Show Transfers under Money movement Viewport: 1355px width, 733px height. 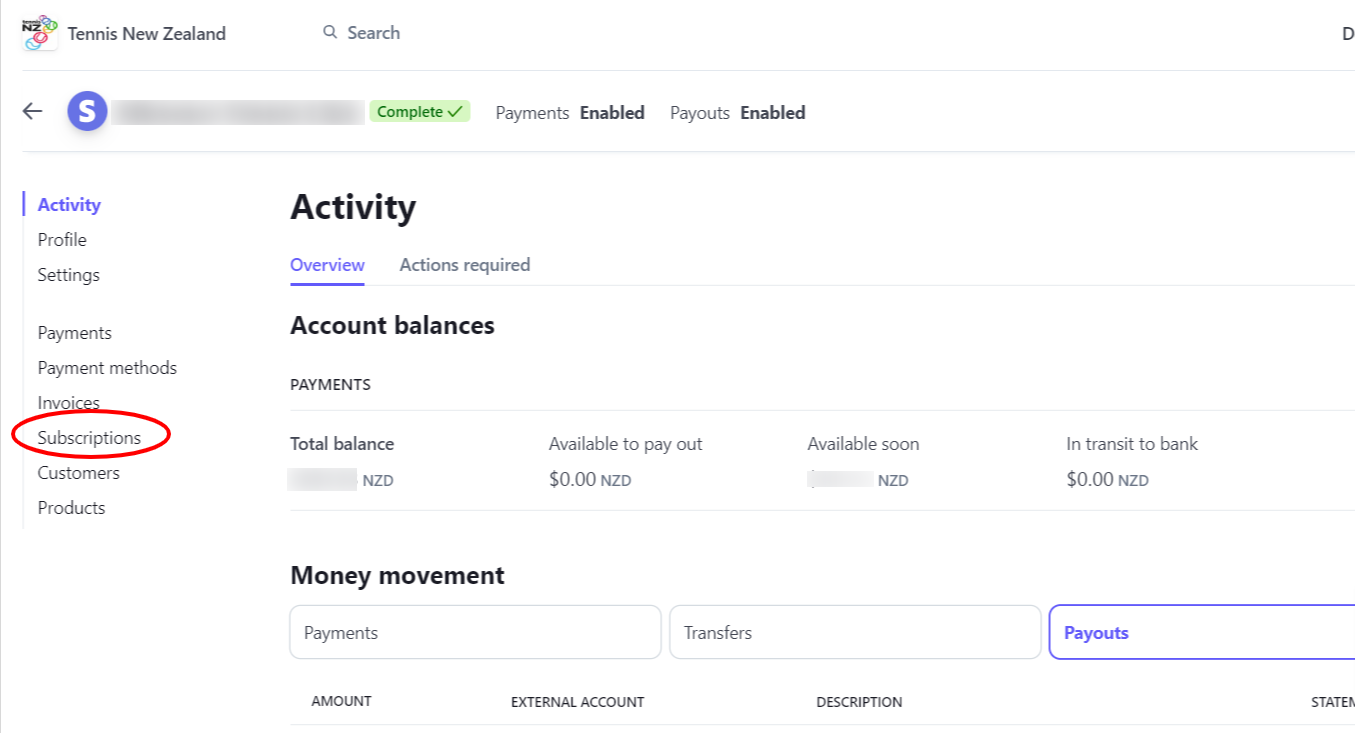coord(855,632)
